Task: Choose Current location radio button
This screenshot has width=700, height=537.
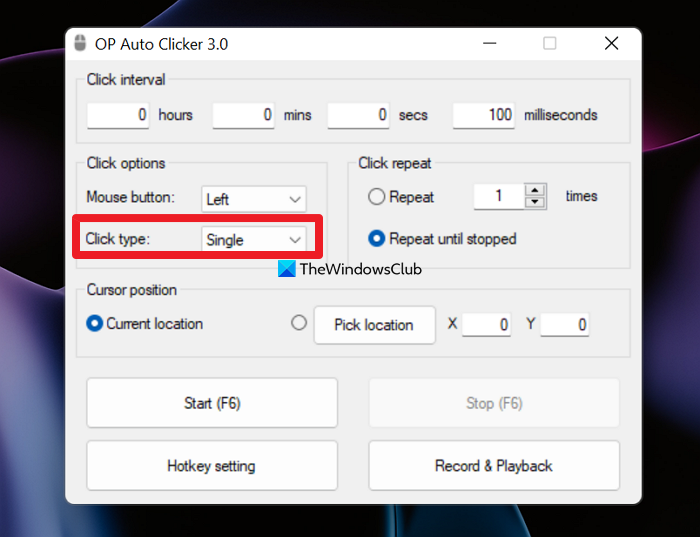Action: click(x=95, y=324)
